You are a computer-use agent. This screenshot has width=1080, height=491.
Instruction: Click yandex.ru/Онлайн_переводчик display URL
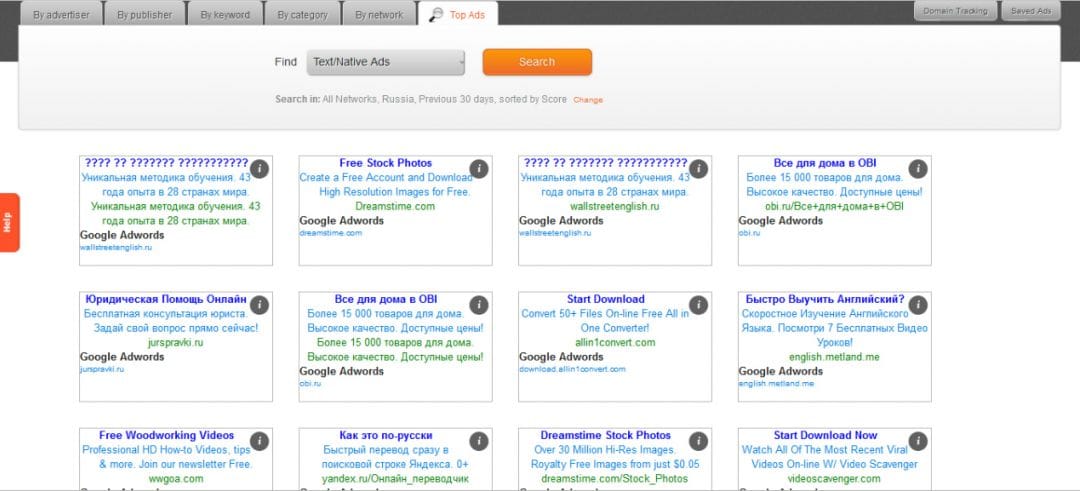point(395,479)
